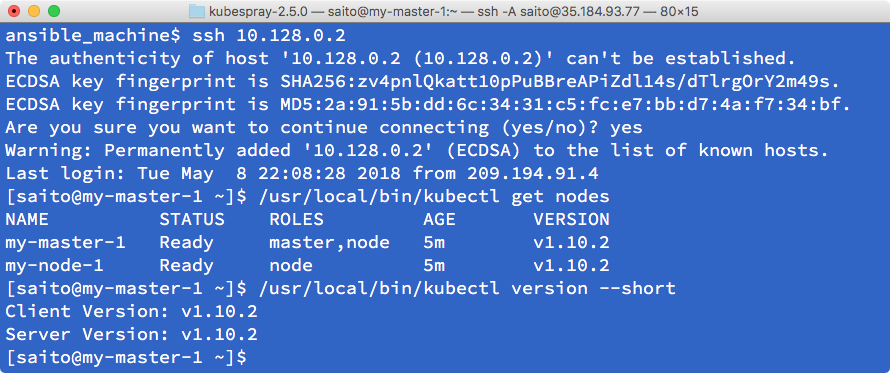
Task: Click the Last login IP 209.194.91.4
Action: pyautogui.click(x=533, y=174)
